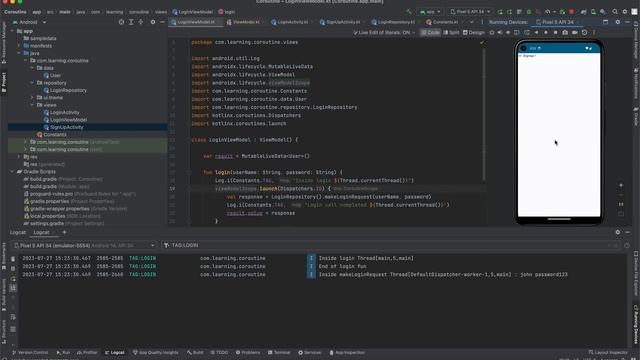Open Build tool window
Viewport: 640px width, 360px height.
tap(195, 353)
